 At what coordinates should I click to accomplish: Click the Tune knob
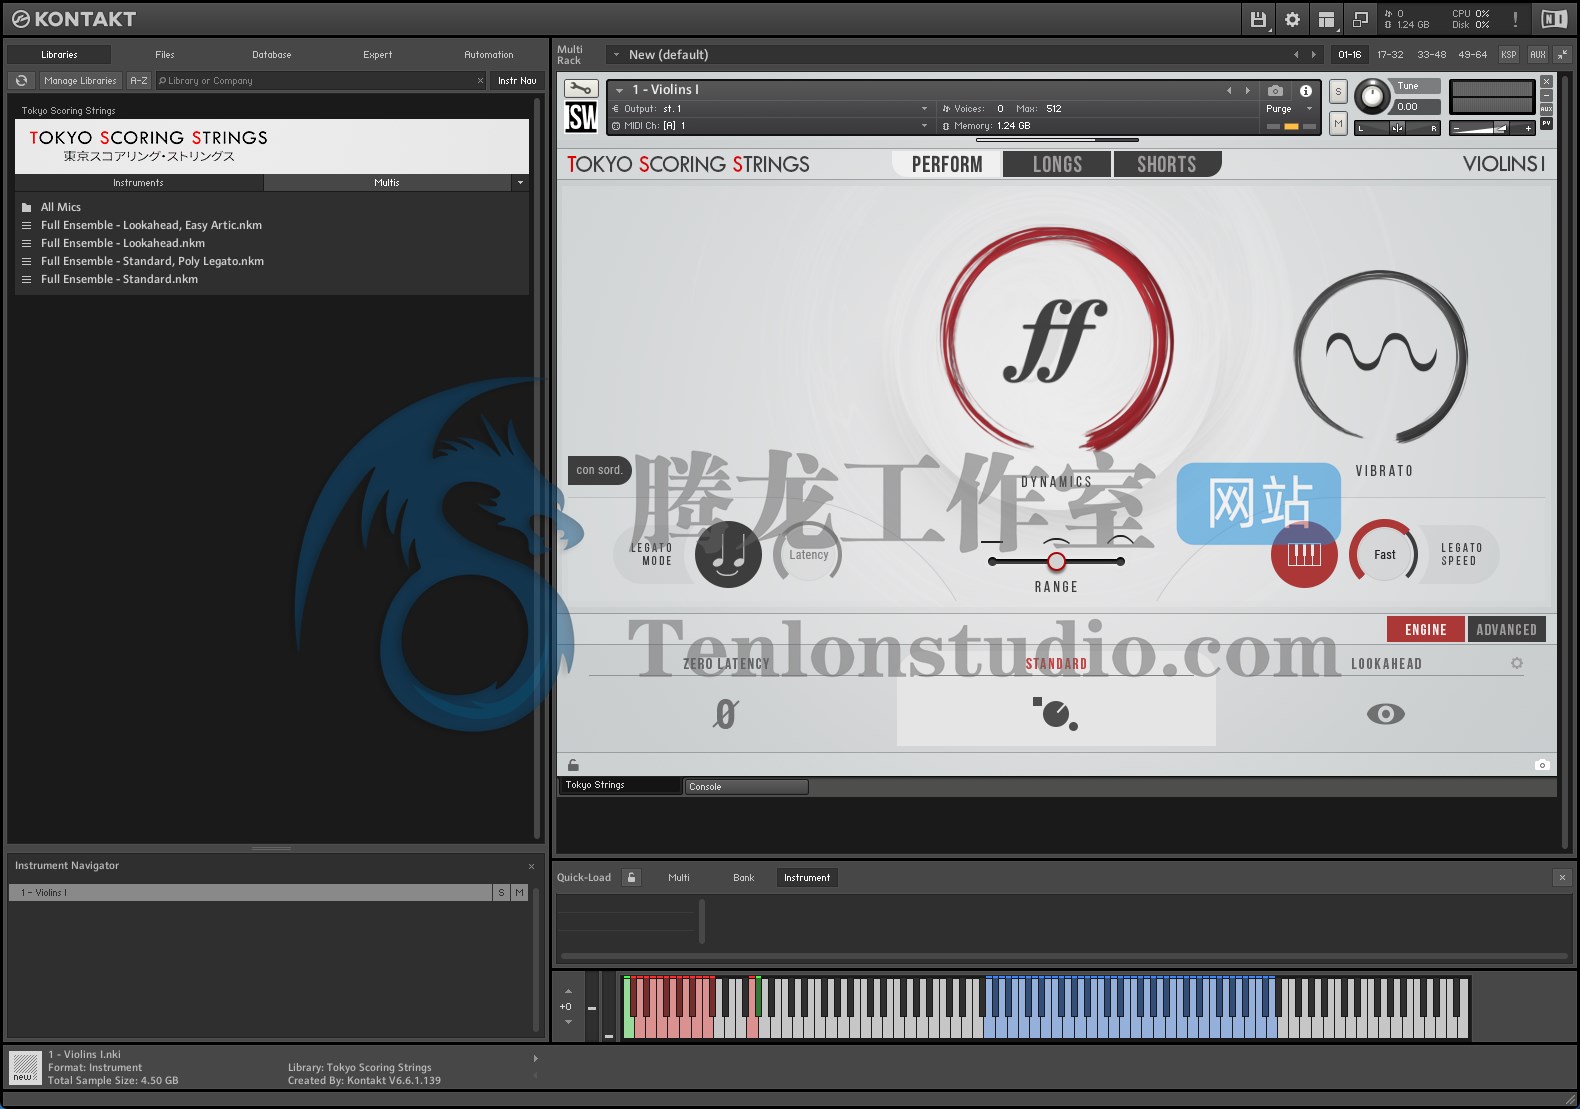[x=1372, y=96]
